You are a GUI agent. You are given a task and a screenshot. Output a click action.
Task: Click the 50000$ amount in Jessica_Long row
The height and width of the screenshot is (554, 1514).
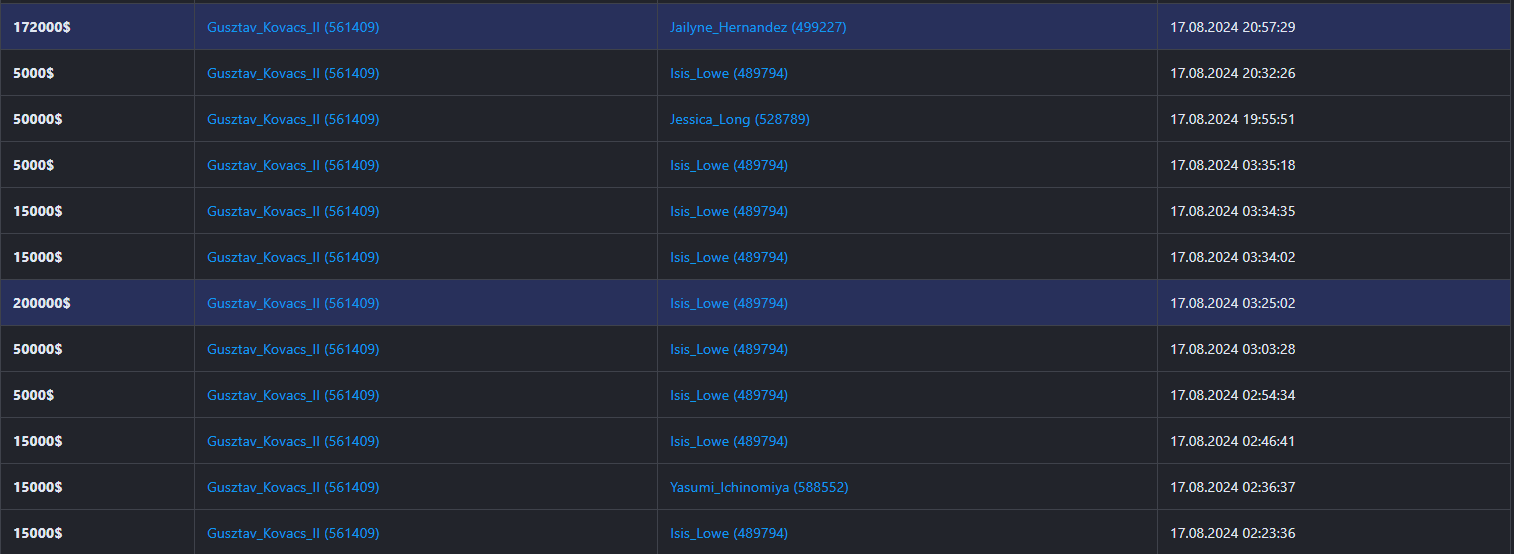coord(37,119)
